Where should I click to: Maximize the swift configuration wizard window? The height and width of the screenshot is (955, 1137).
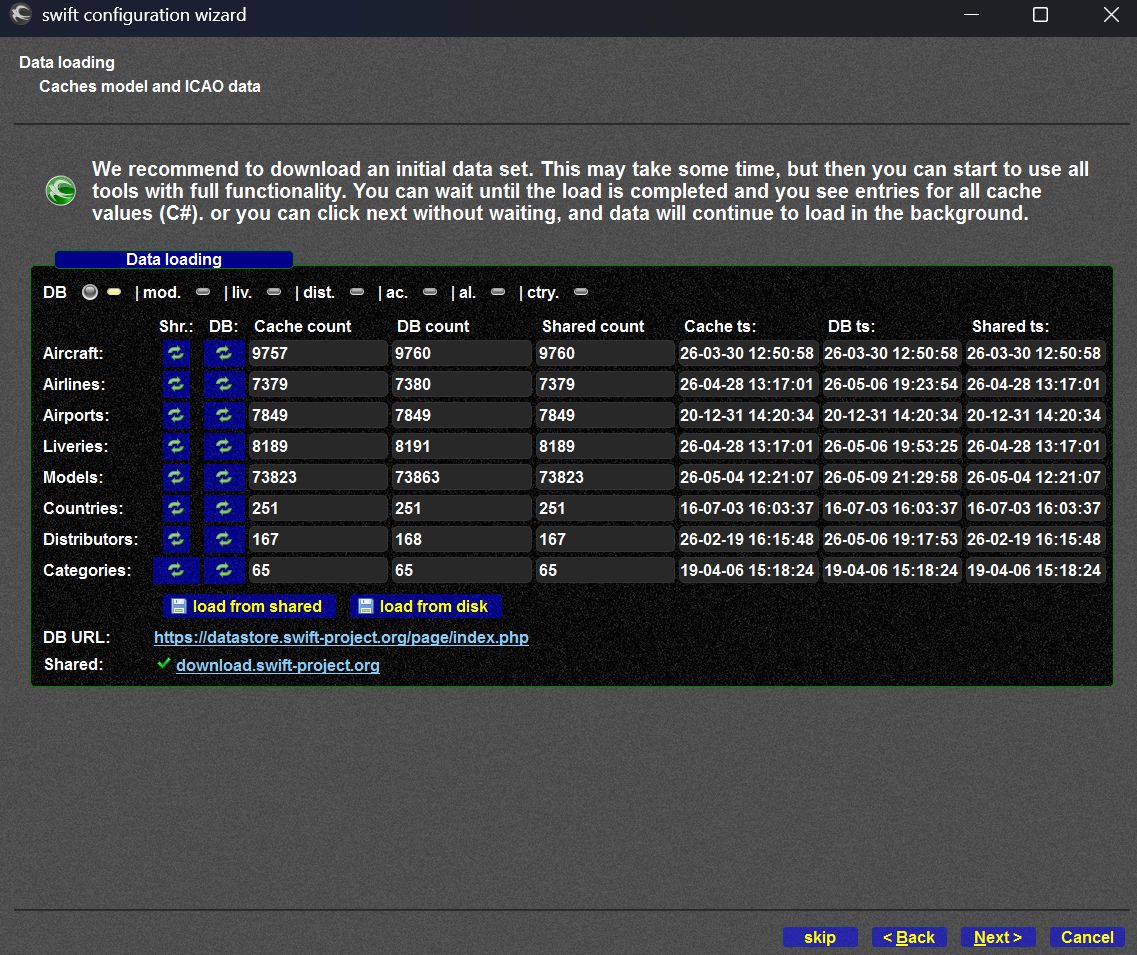click(x=1041, y=15)
